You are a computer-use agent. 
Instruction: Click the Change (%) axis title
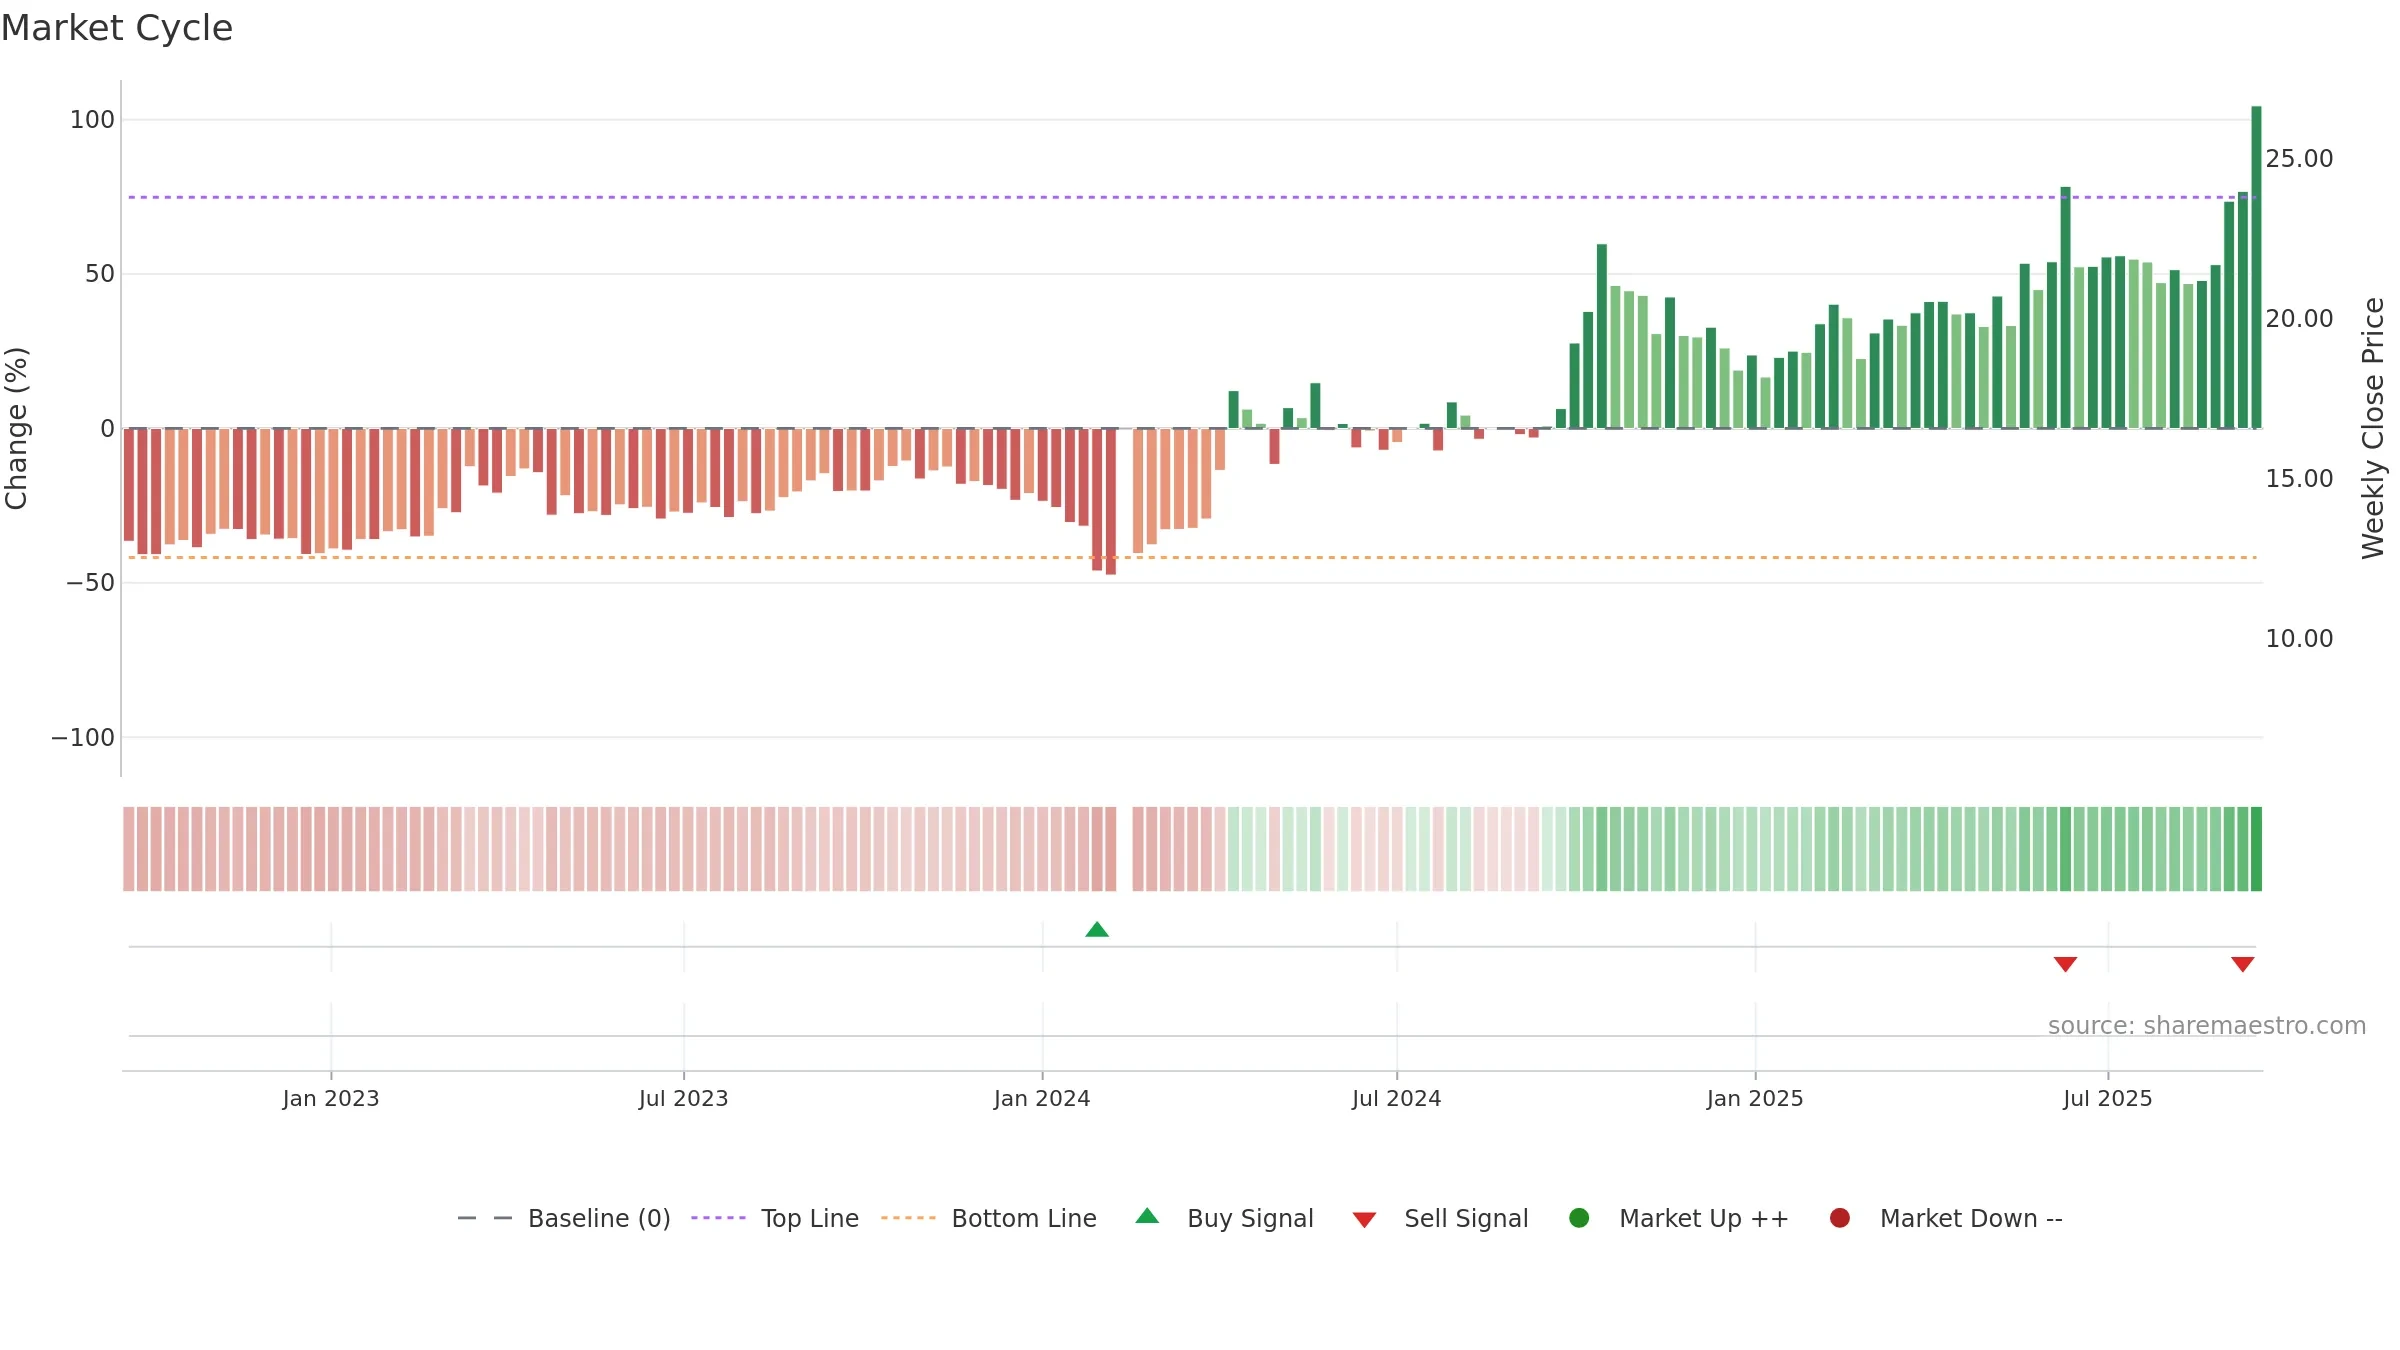coord(16,428)
